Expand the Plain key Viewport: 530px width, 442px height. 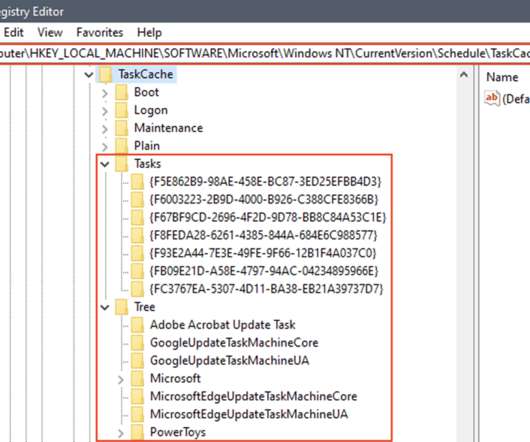pyautogui.click(x=105, y=146)
